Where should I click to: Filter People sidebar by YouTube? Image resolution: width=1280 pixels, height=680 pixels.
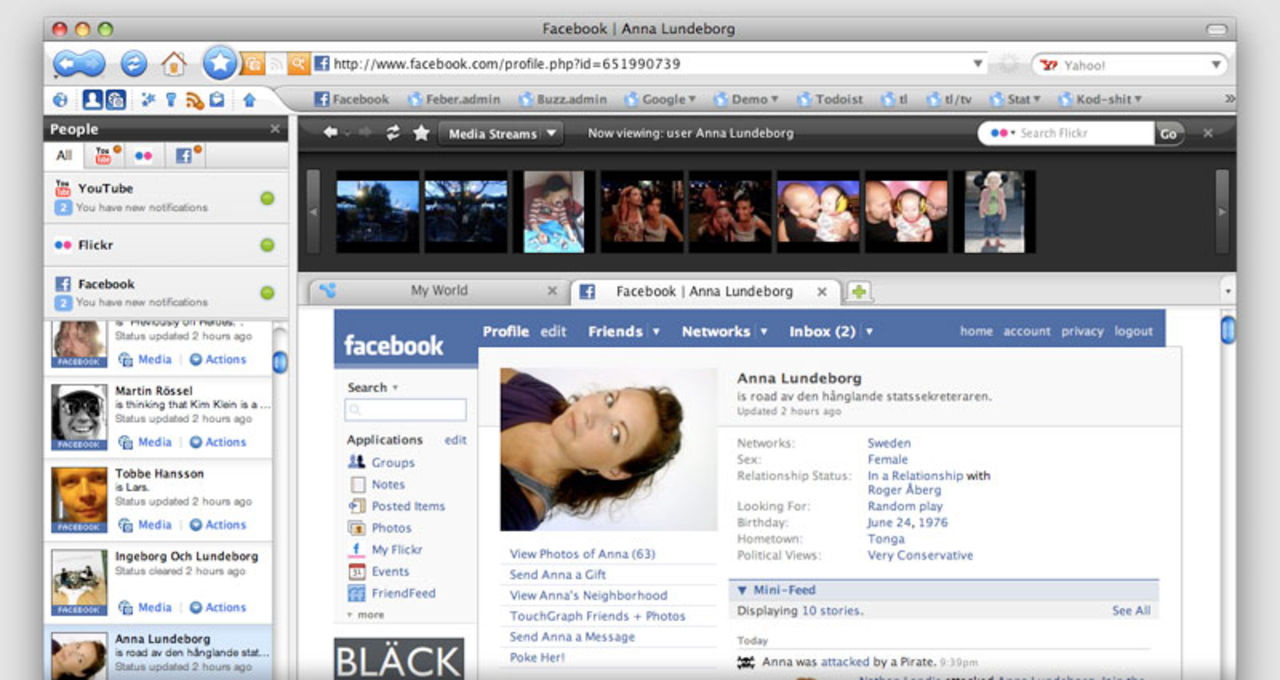(x=103, y=155)
